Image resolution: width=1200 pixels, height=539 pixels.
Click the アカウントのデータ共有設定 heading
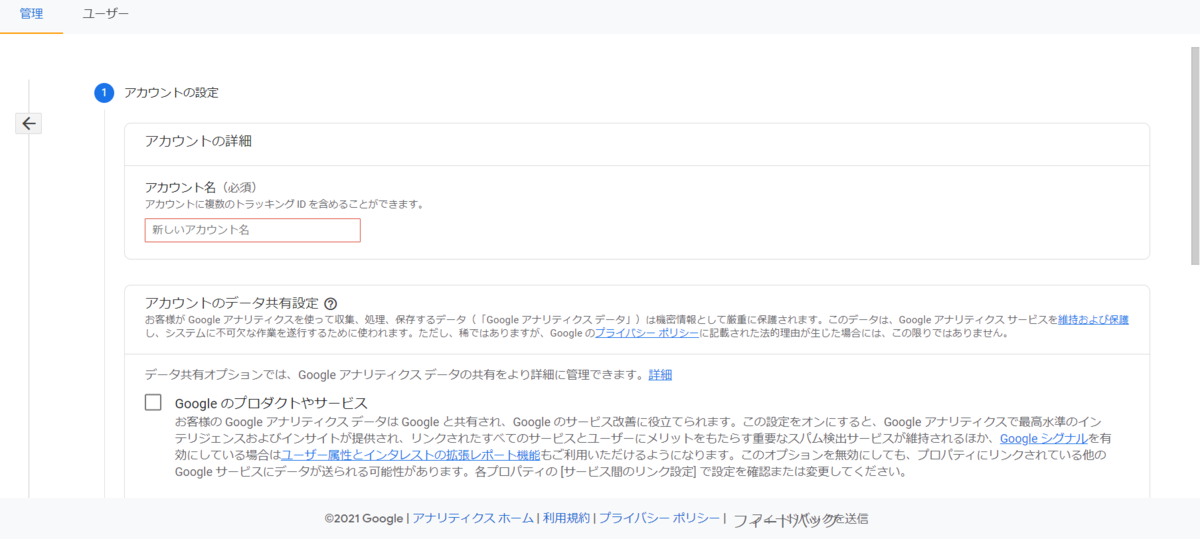tap(231, 303)
